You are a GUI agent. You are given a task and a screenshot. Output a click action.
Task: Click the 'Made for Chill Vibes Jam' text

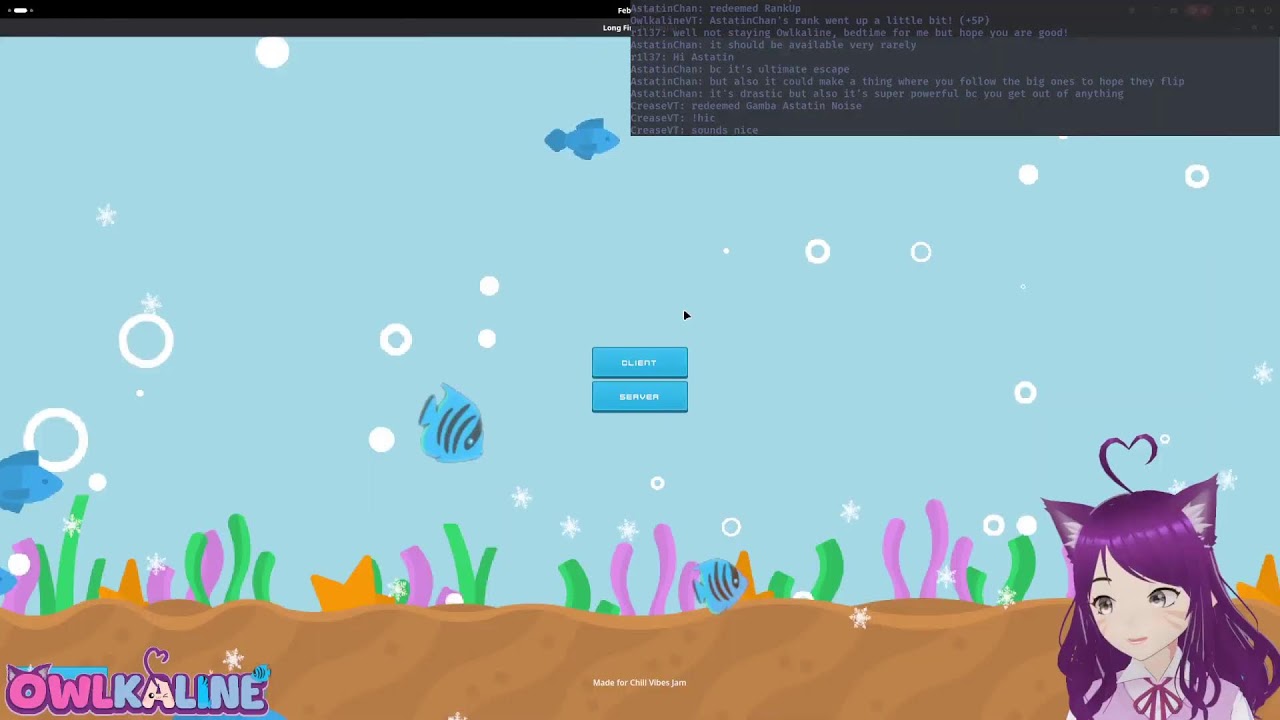639,683
